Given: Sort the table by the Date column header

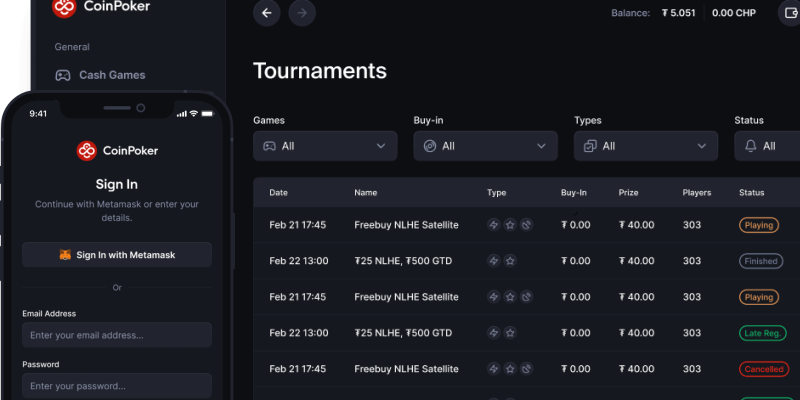Looking at the screenshot, I should coord(278,192).
